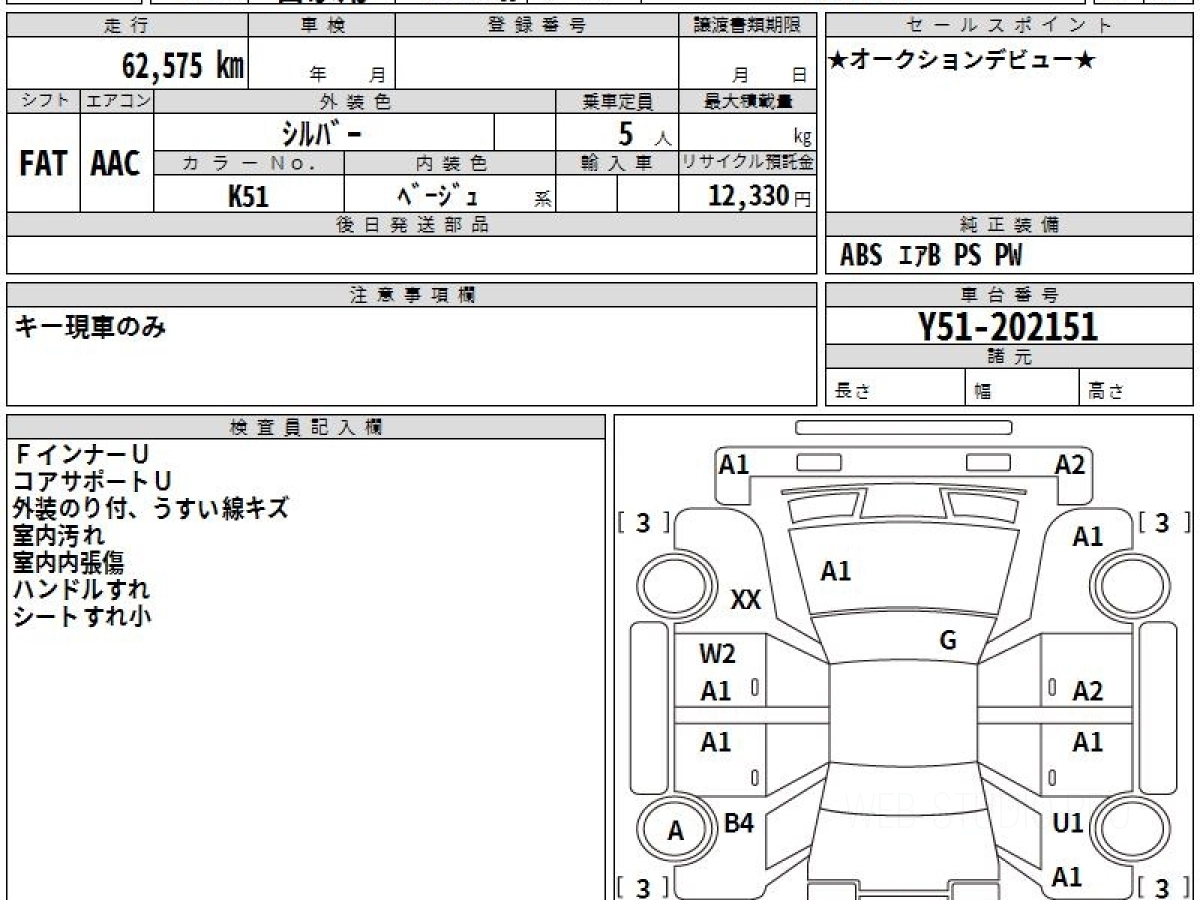Select the 諸元 header
The image size is (1200, 900).
pyautogui.click(x=1010, y=356)
